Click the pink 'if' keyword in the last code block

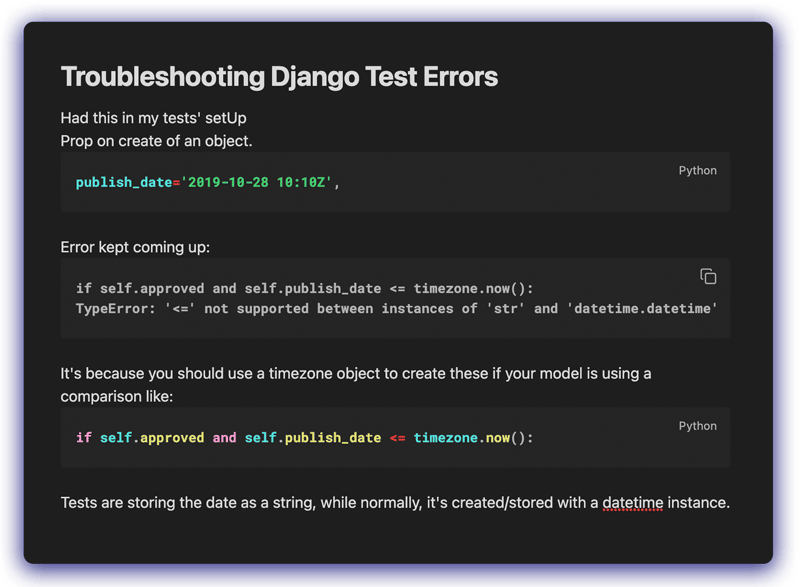84,438
